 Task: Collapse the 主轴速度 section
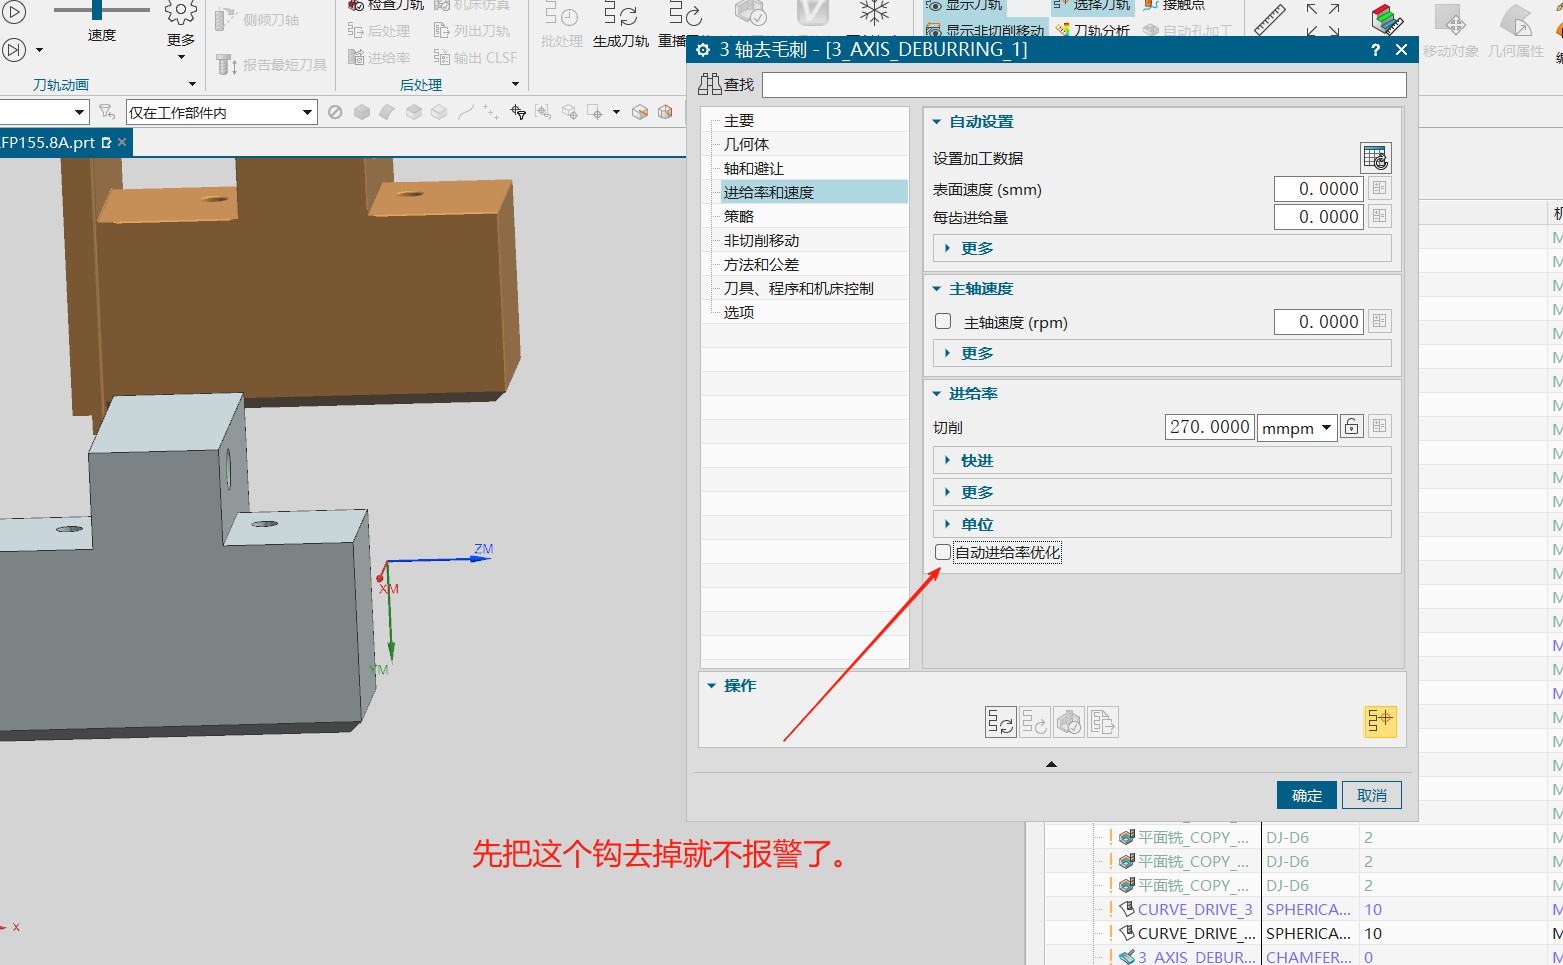937,289
